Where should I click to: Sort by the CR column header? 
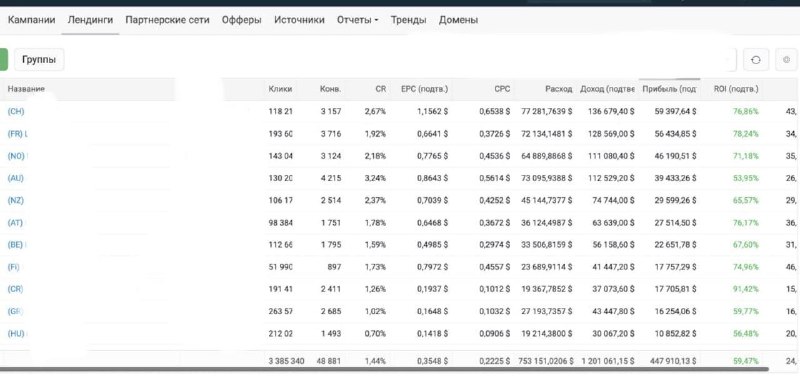click(381, 89)
